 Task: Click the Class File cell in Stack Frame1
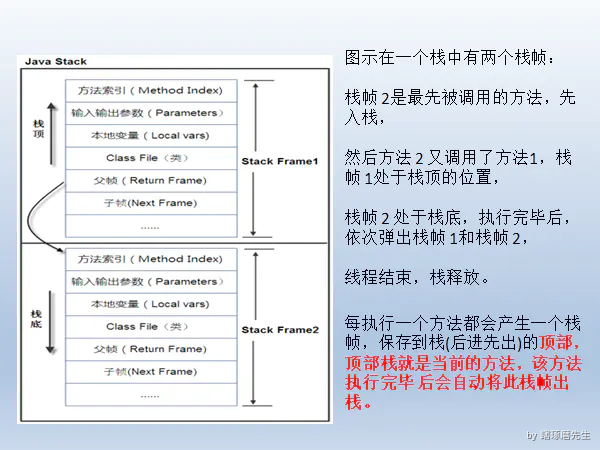point(151,158)
